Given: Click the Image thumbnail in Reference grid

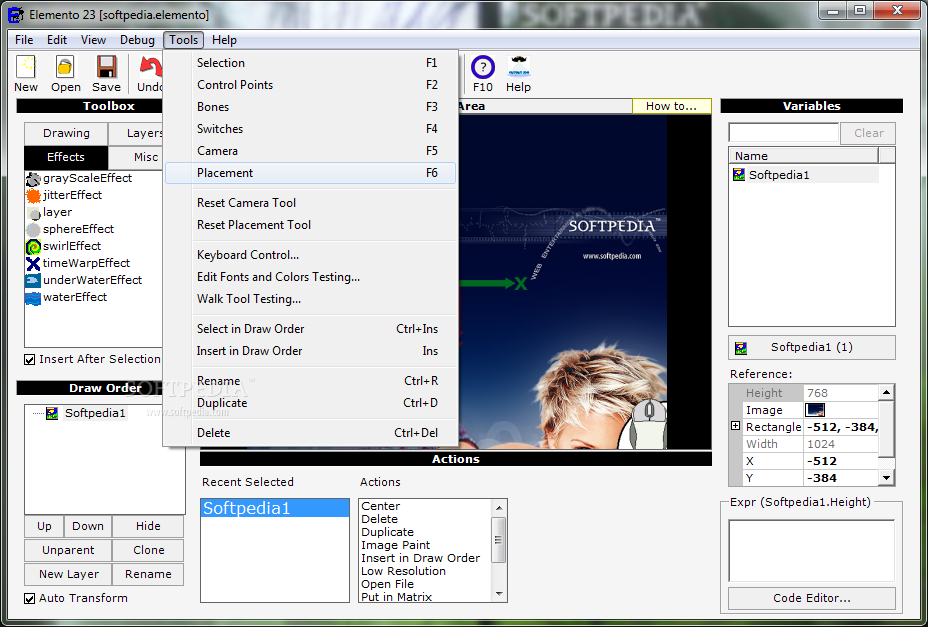Looking at the screenshot, I should coord(815,410).
